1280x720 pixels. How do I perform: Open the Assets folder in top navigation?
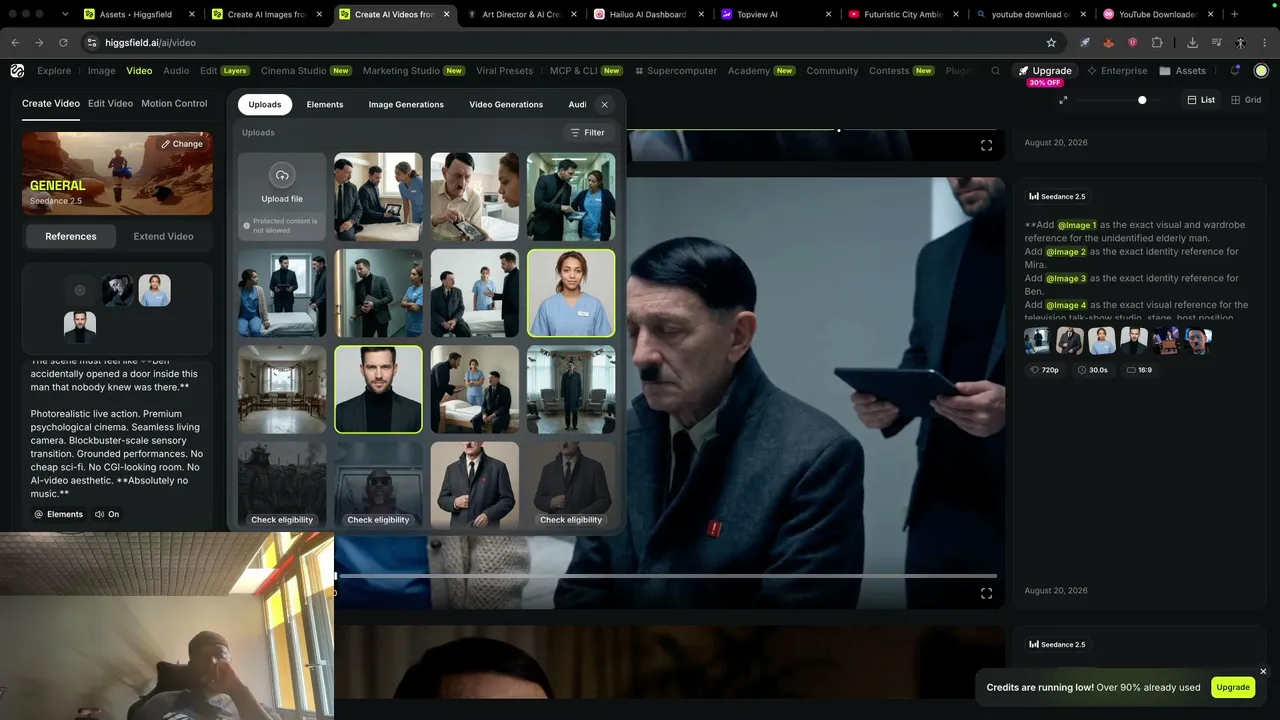pyautogui.click(x=1182, y=71)
